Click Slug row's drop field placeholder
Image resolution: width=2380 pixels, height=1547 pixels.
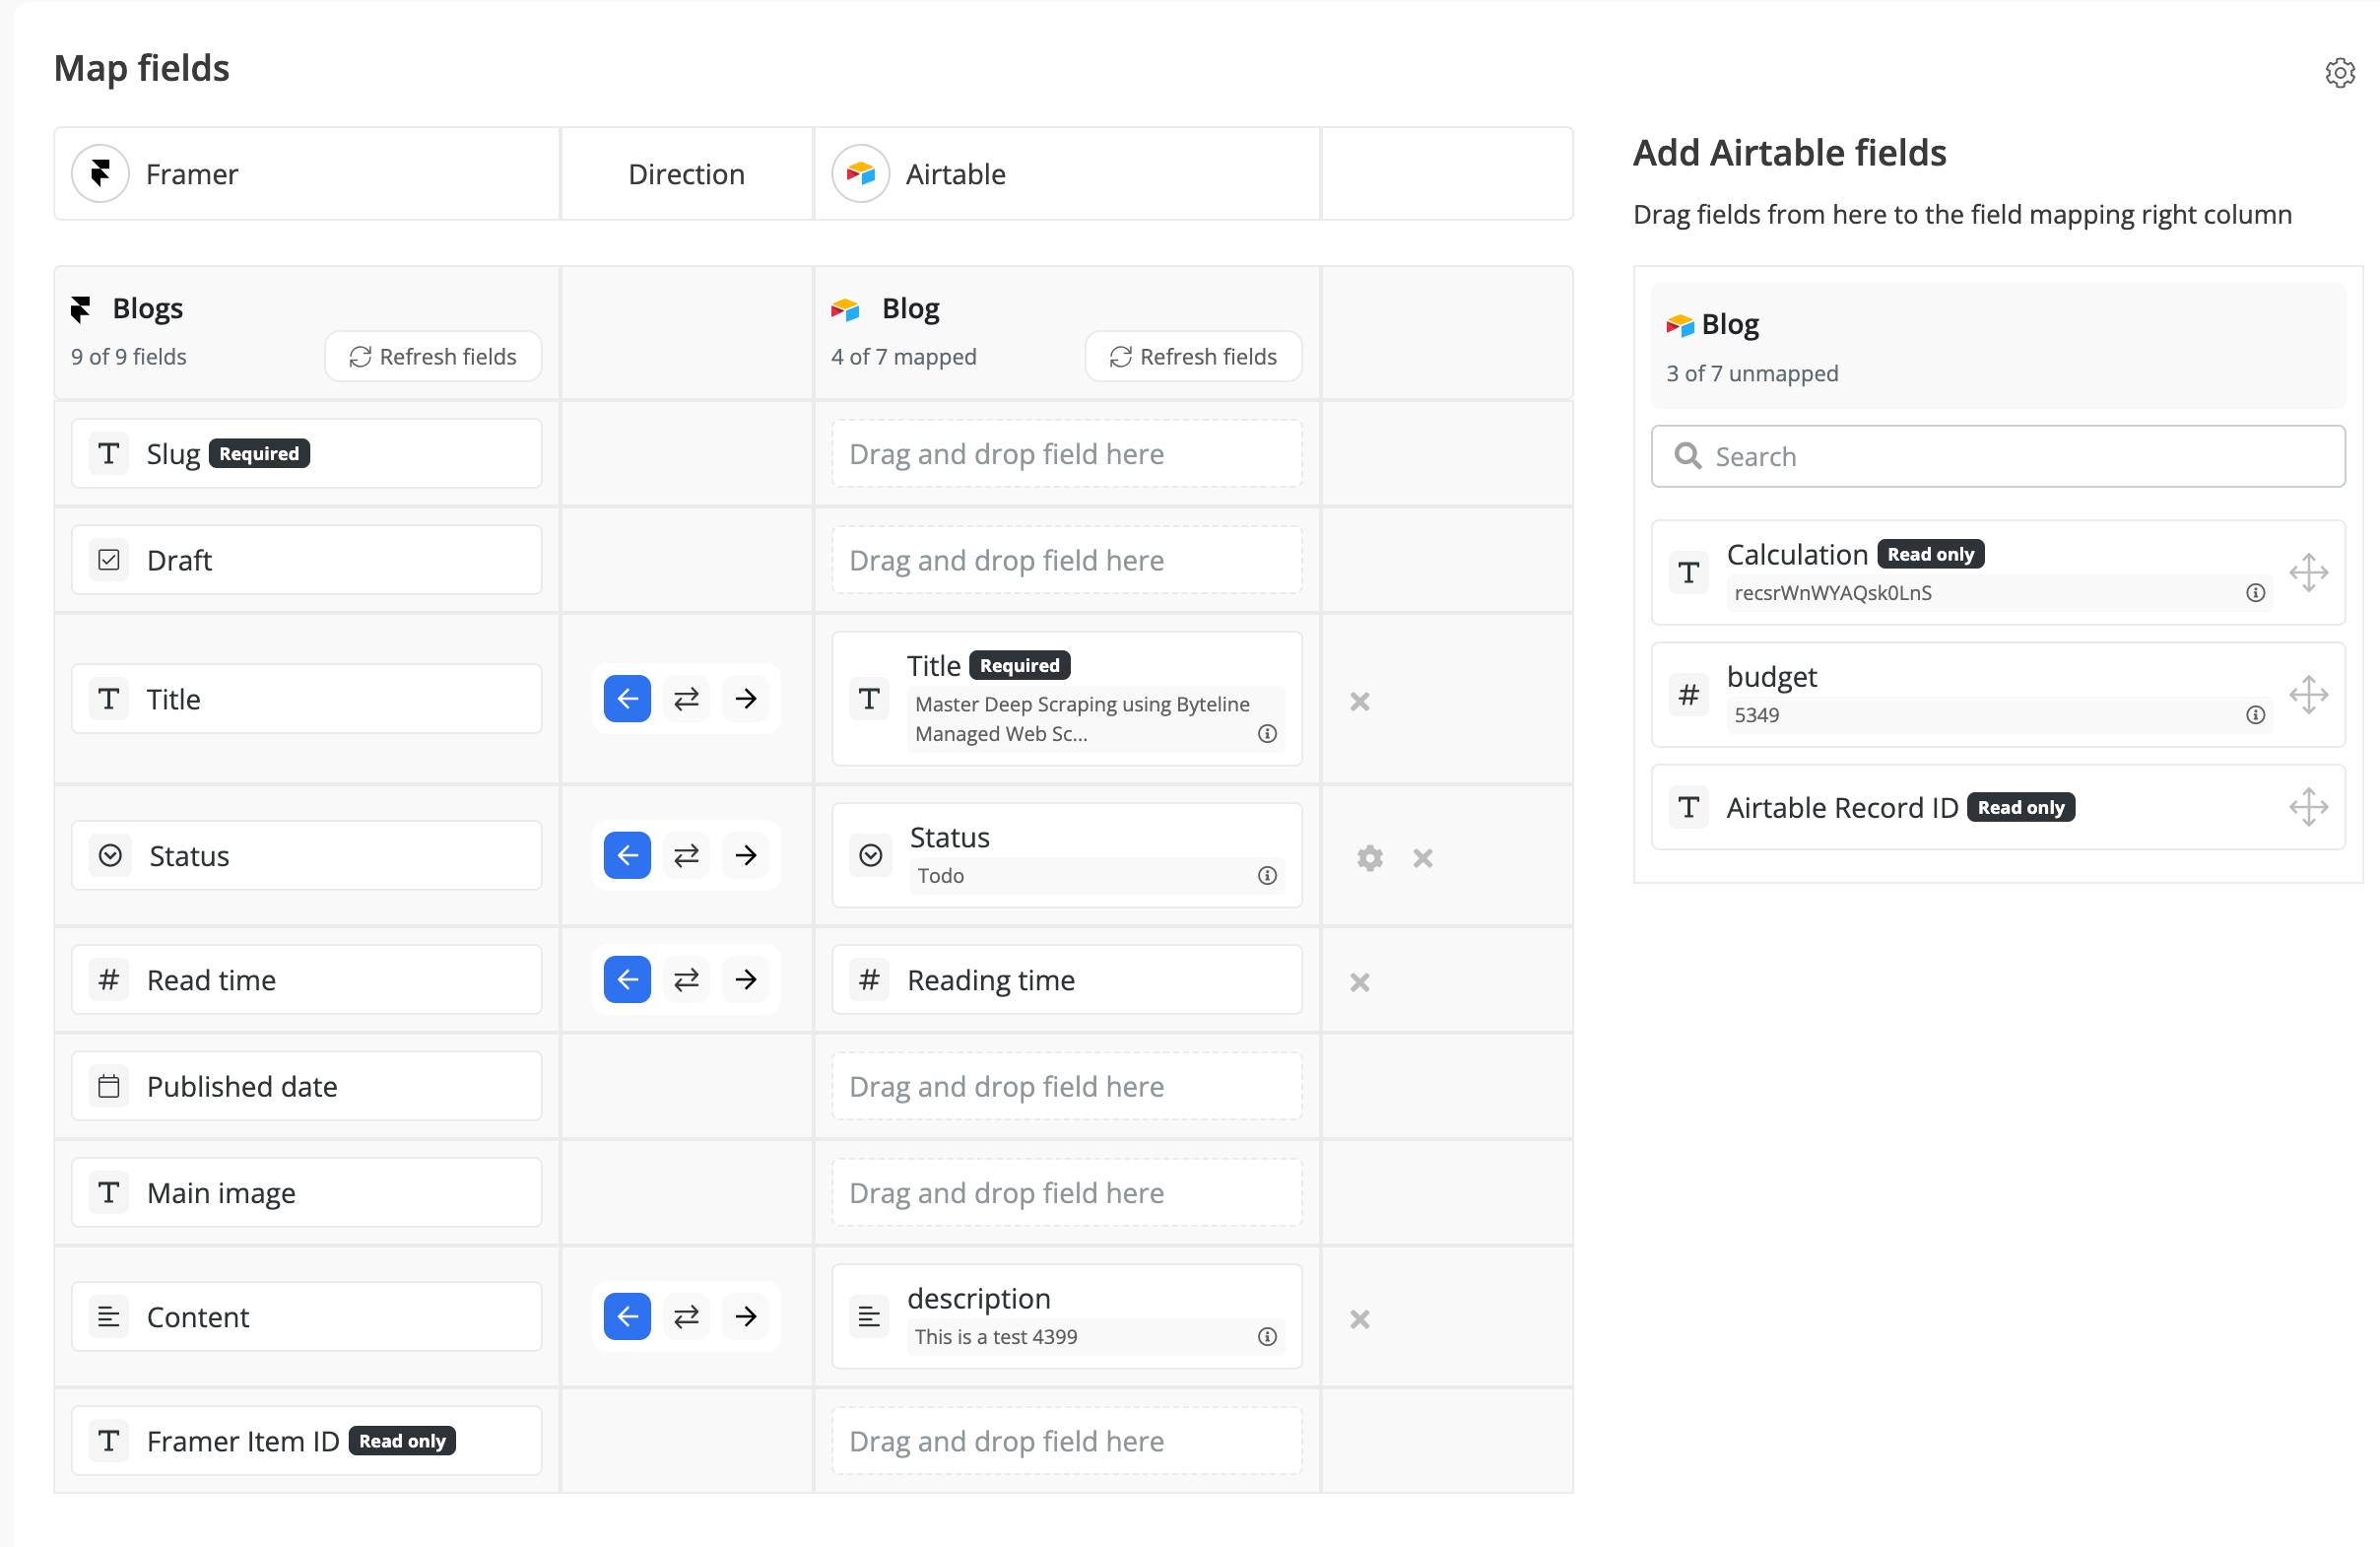click(1066, 454)
